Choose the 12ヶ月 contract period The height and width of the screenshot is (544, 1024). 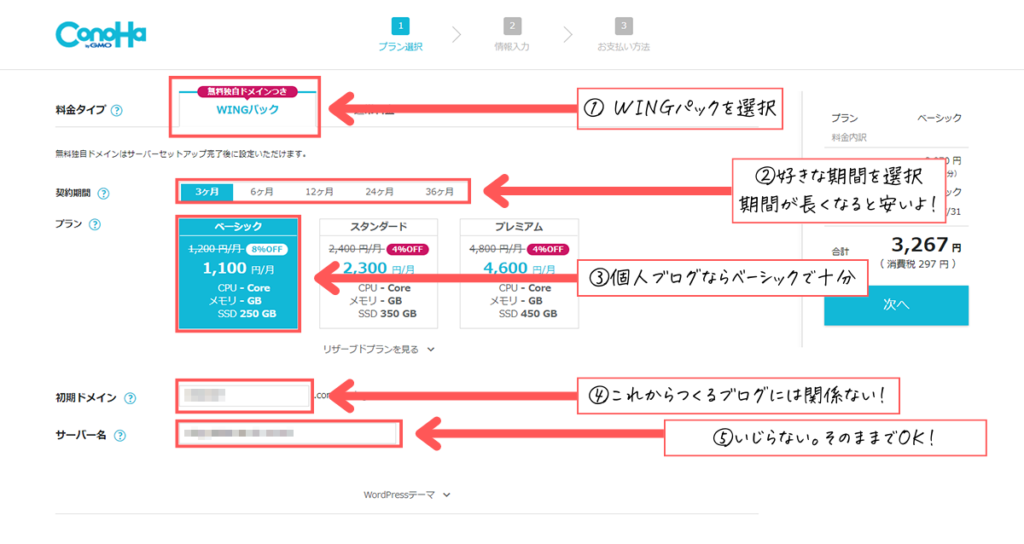pyautogui.click(x=319, y=191)
